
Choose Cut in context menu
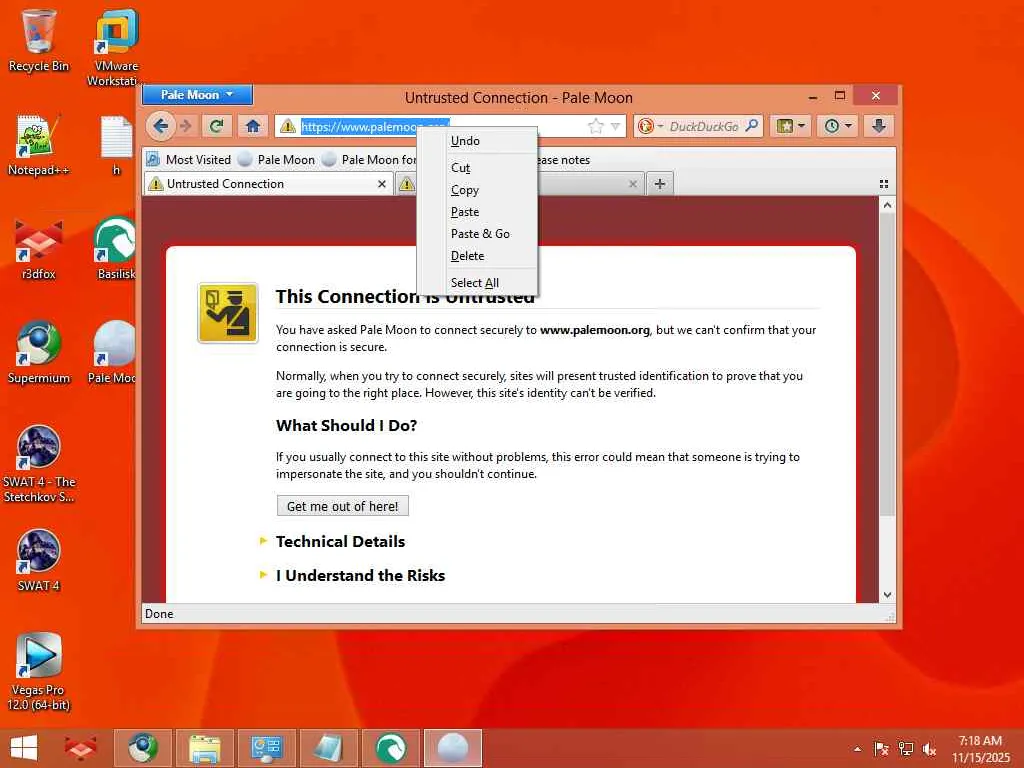477,168
